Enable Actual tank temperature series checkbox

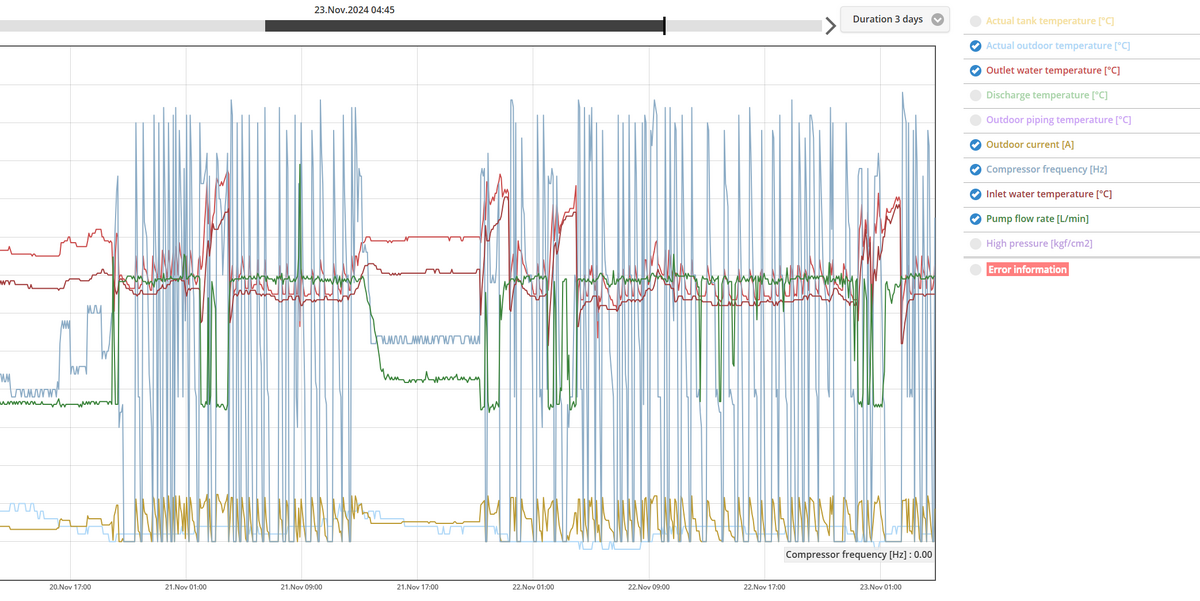(x=975, y=21)
